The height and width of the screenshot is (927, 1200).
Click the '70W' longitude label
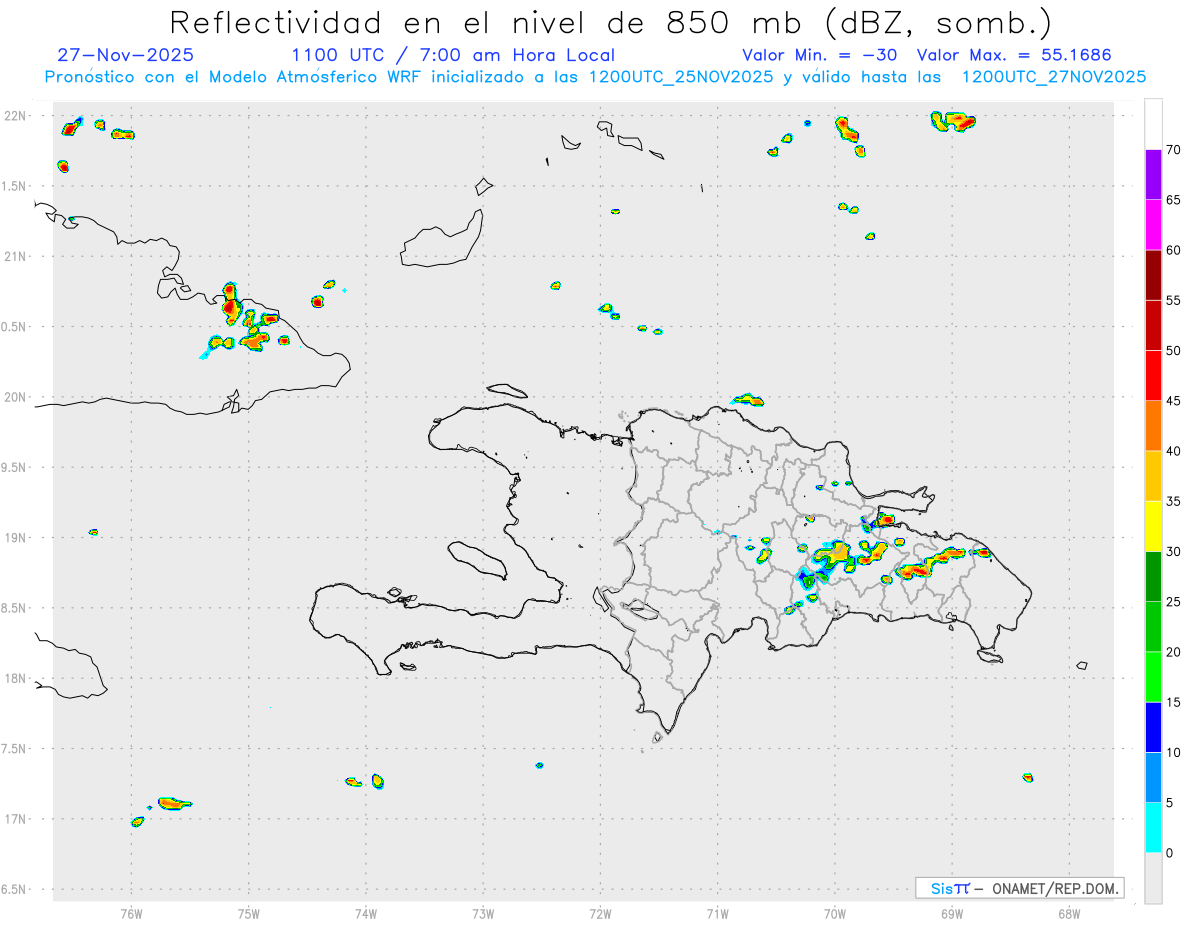click(835, 913)
